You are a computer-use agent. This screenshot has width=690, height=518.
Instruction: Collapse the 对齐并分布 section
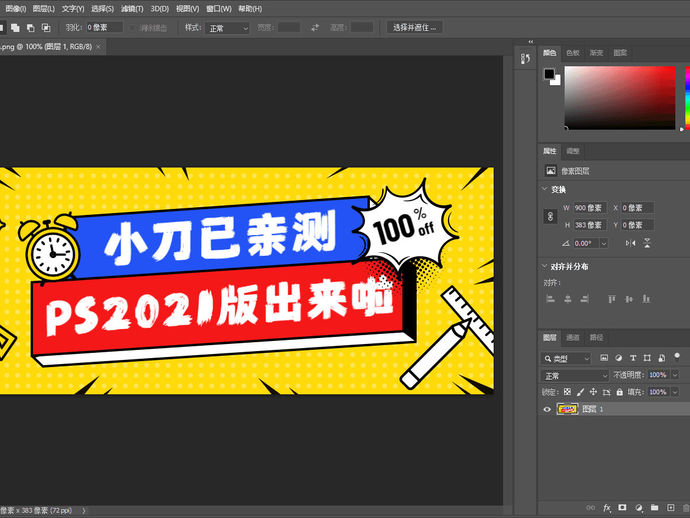545,266
